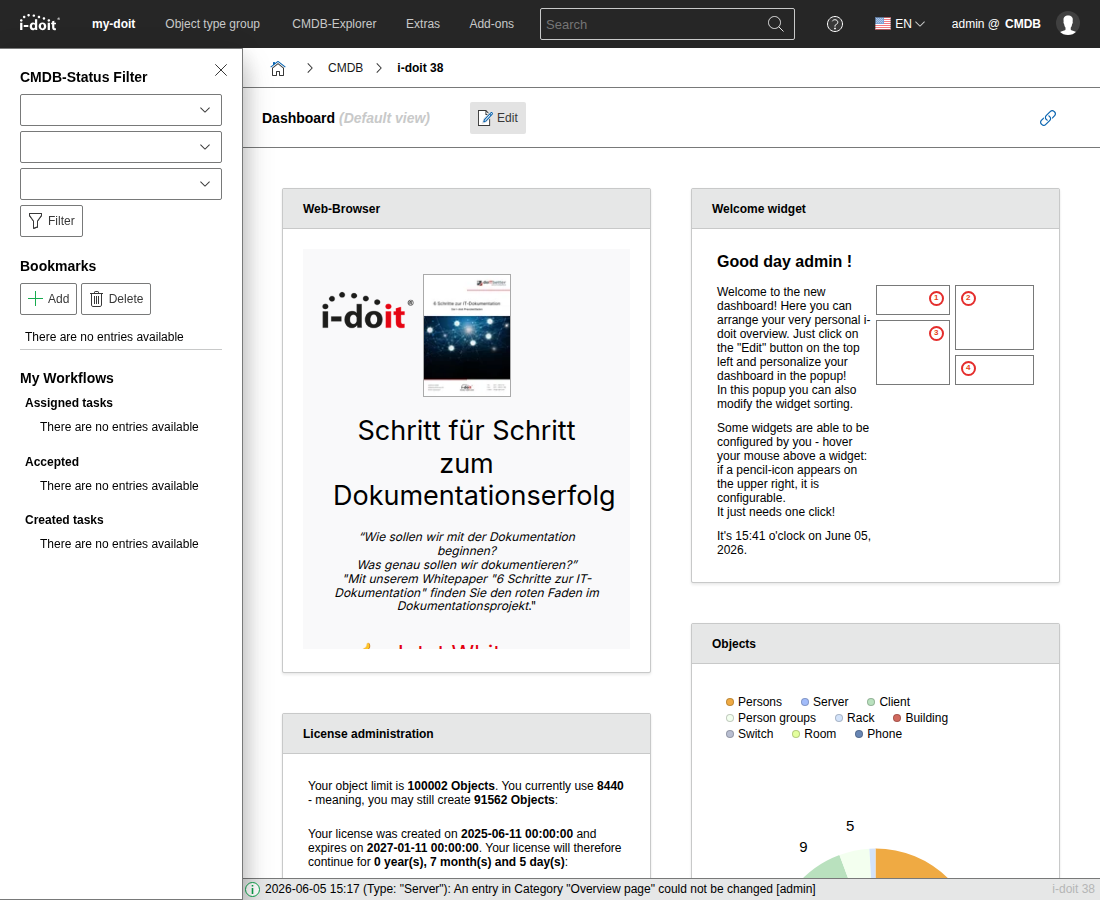
Task: Click the Assigned tasks heading
Action: tap(69, 403)
